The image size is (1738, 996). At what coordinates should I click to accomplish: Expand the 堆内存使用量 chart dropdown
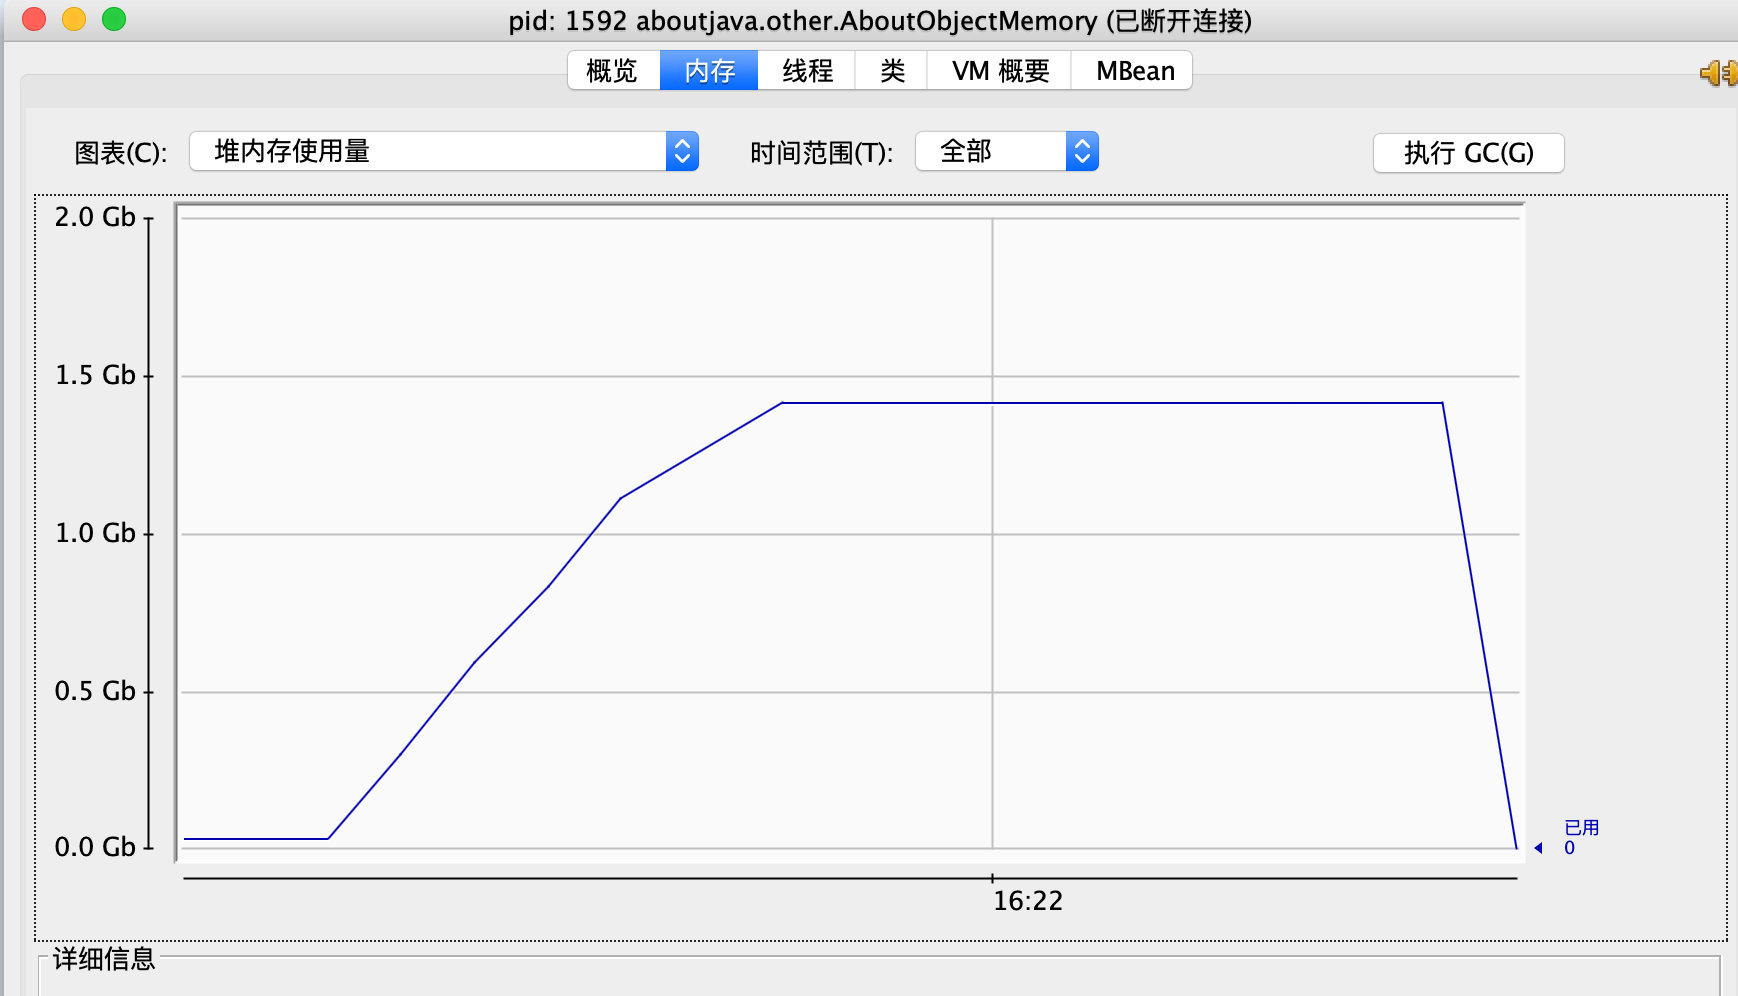point(444,152)
